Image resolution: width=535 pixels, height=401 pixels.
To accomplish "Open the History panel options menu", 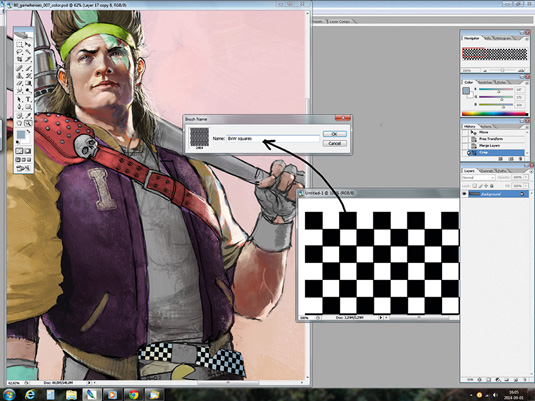I will click(526, 126).
